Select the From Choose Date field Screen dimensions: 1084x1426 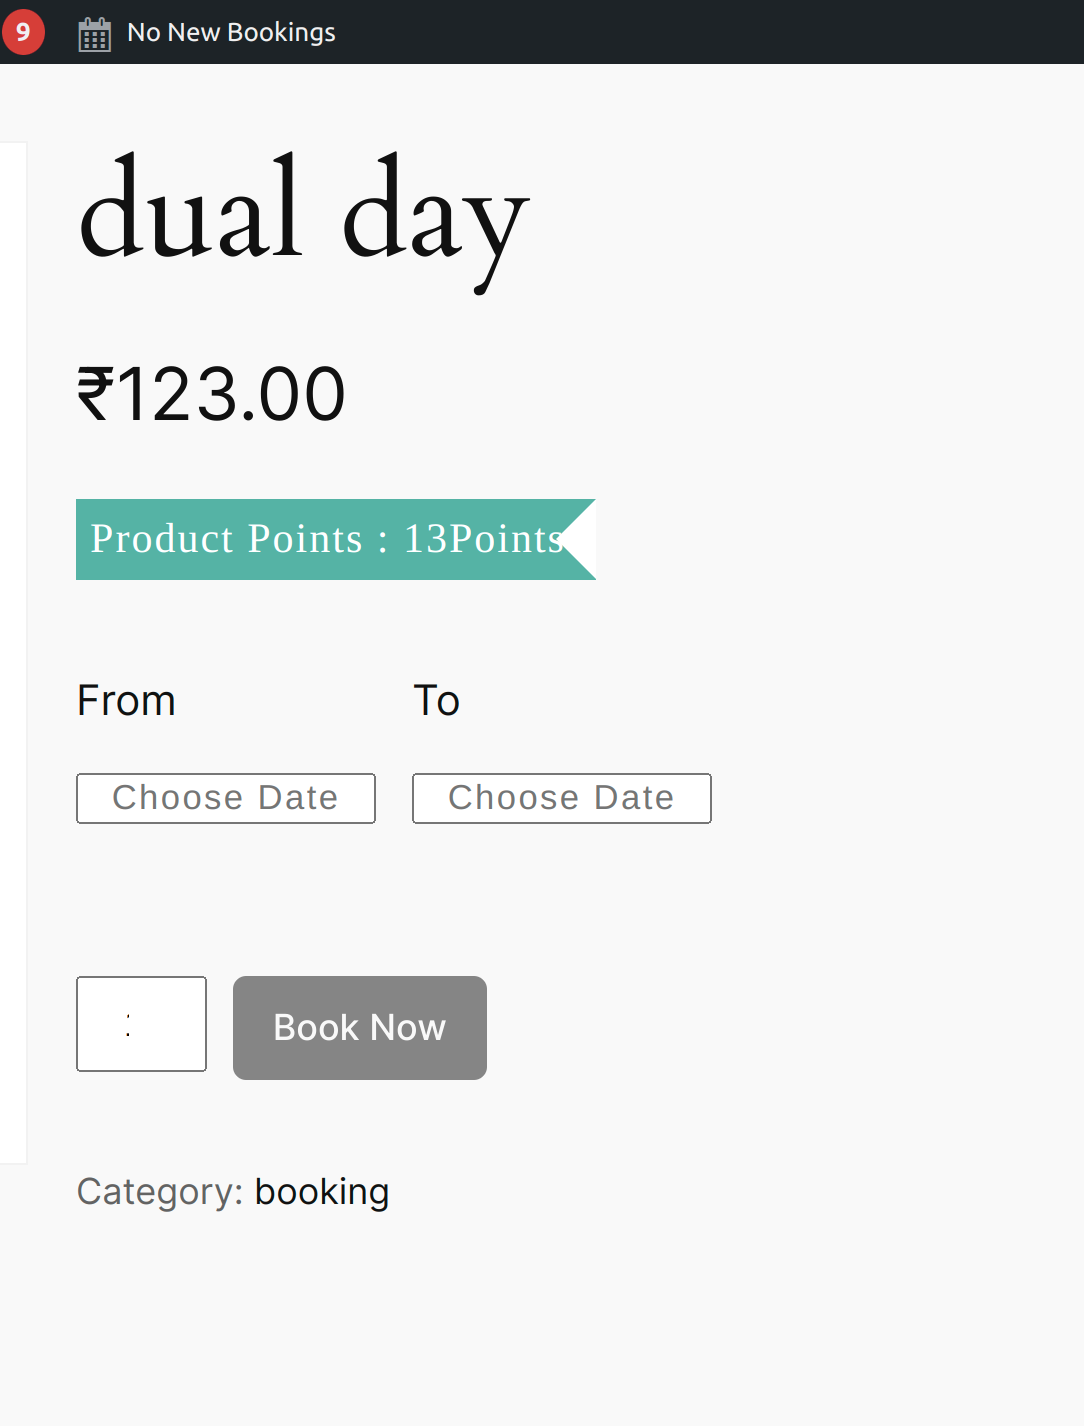tap(226, 798)
